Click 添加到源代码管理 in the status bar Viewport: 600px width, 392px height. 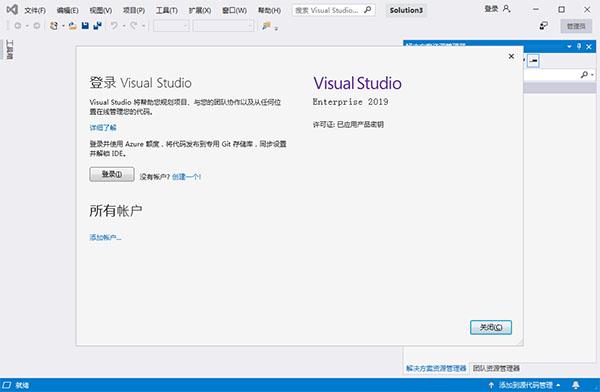click(526, 385)
